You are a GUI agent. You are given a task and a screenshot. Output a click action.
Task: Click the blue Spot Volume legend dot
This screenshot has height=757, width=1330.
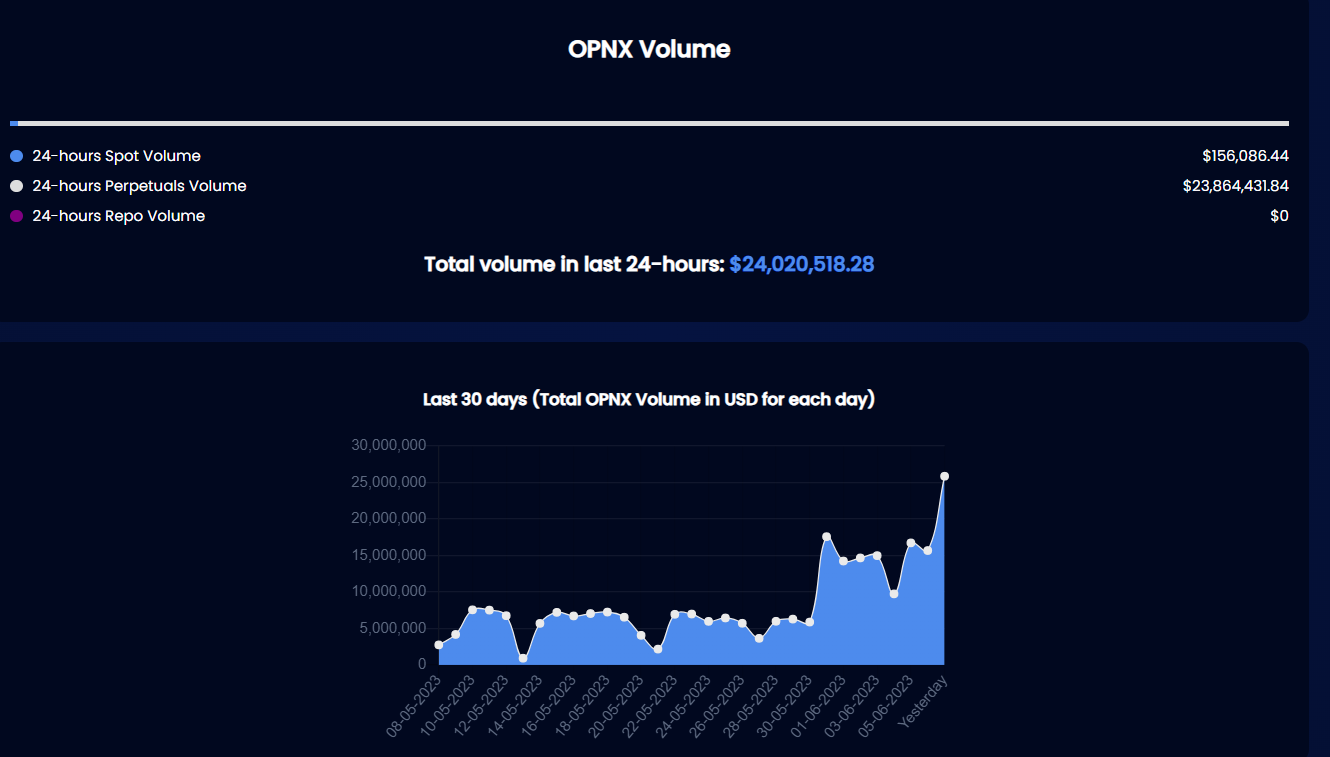tap(16, 156)
